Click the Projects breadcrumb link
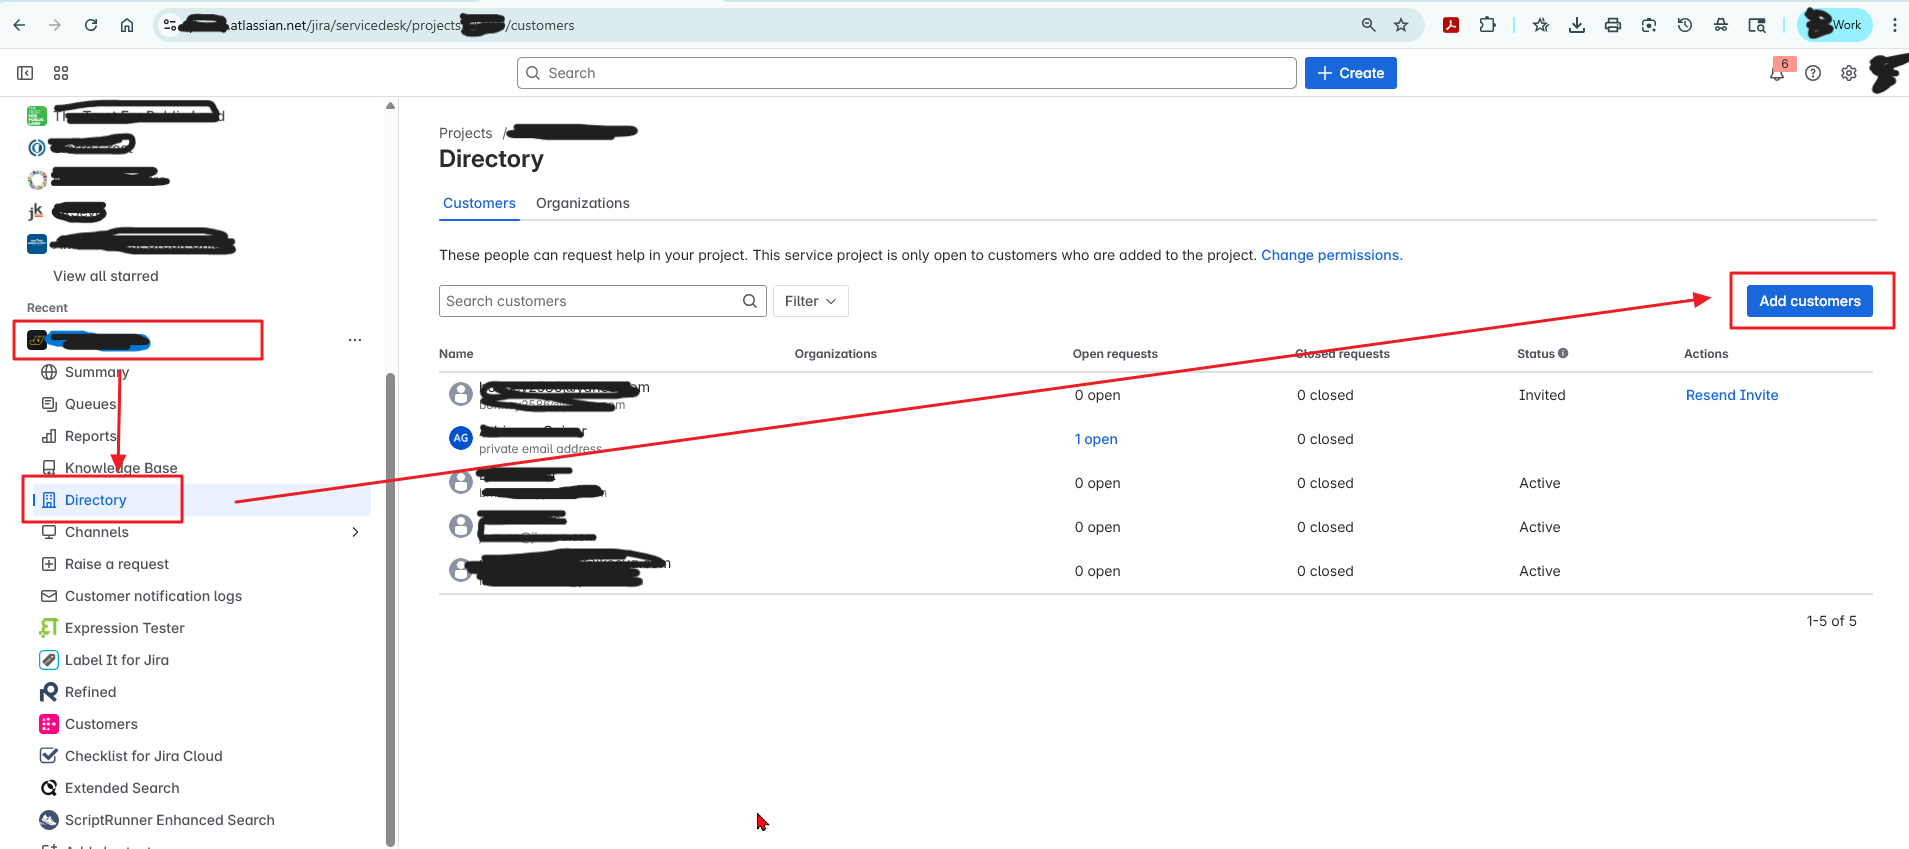1909x849 pixels. pyautogui.click(x=466, y=133)
